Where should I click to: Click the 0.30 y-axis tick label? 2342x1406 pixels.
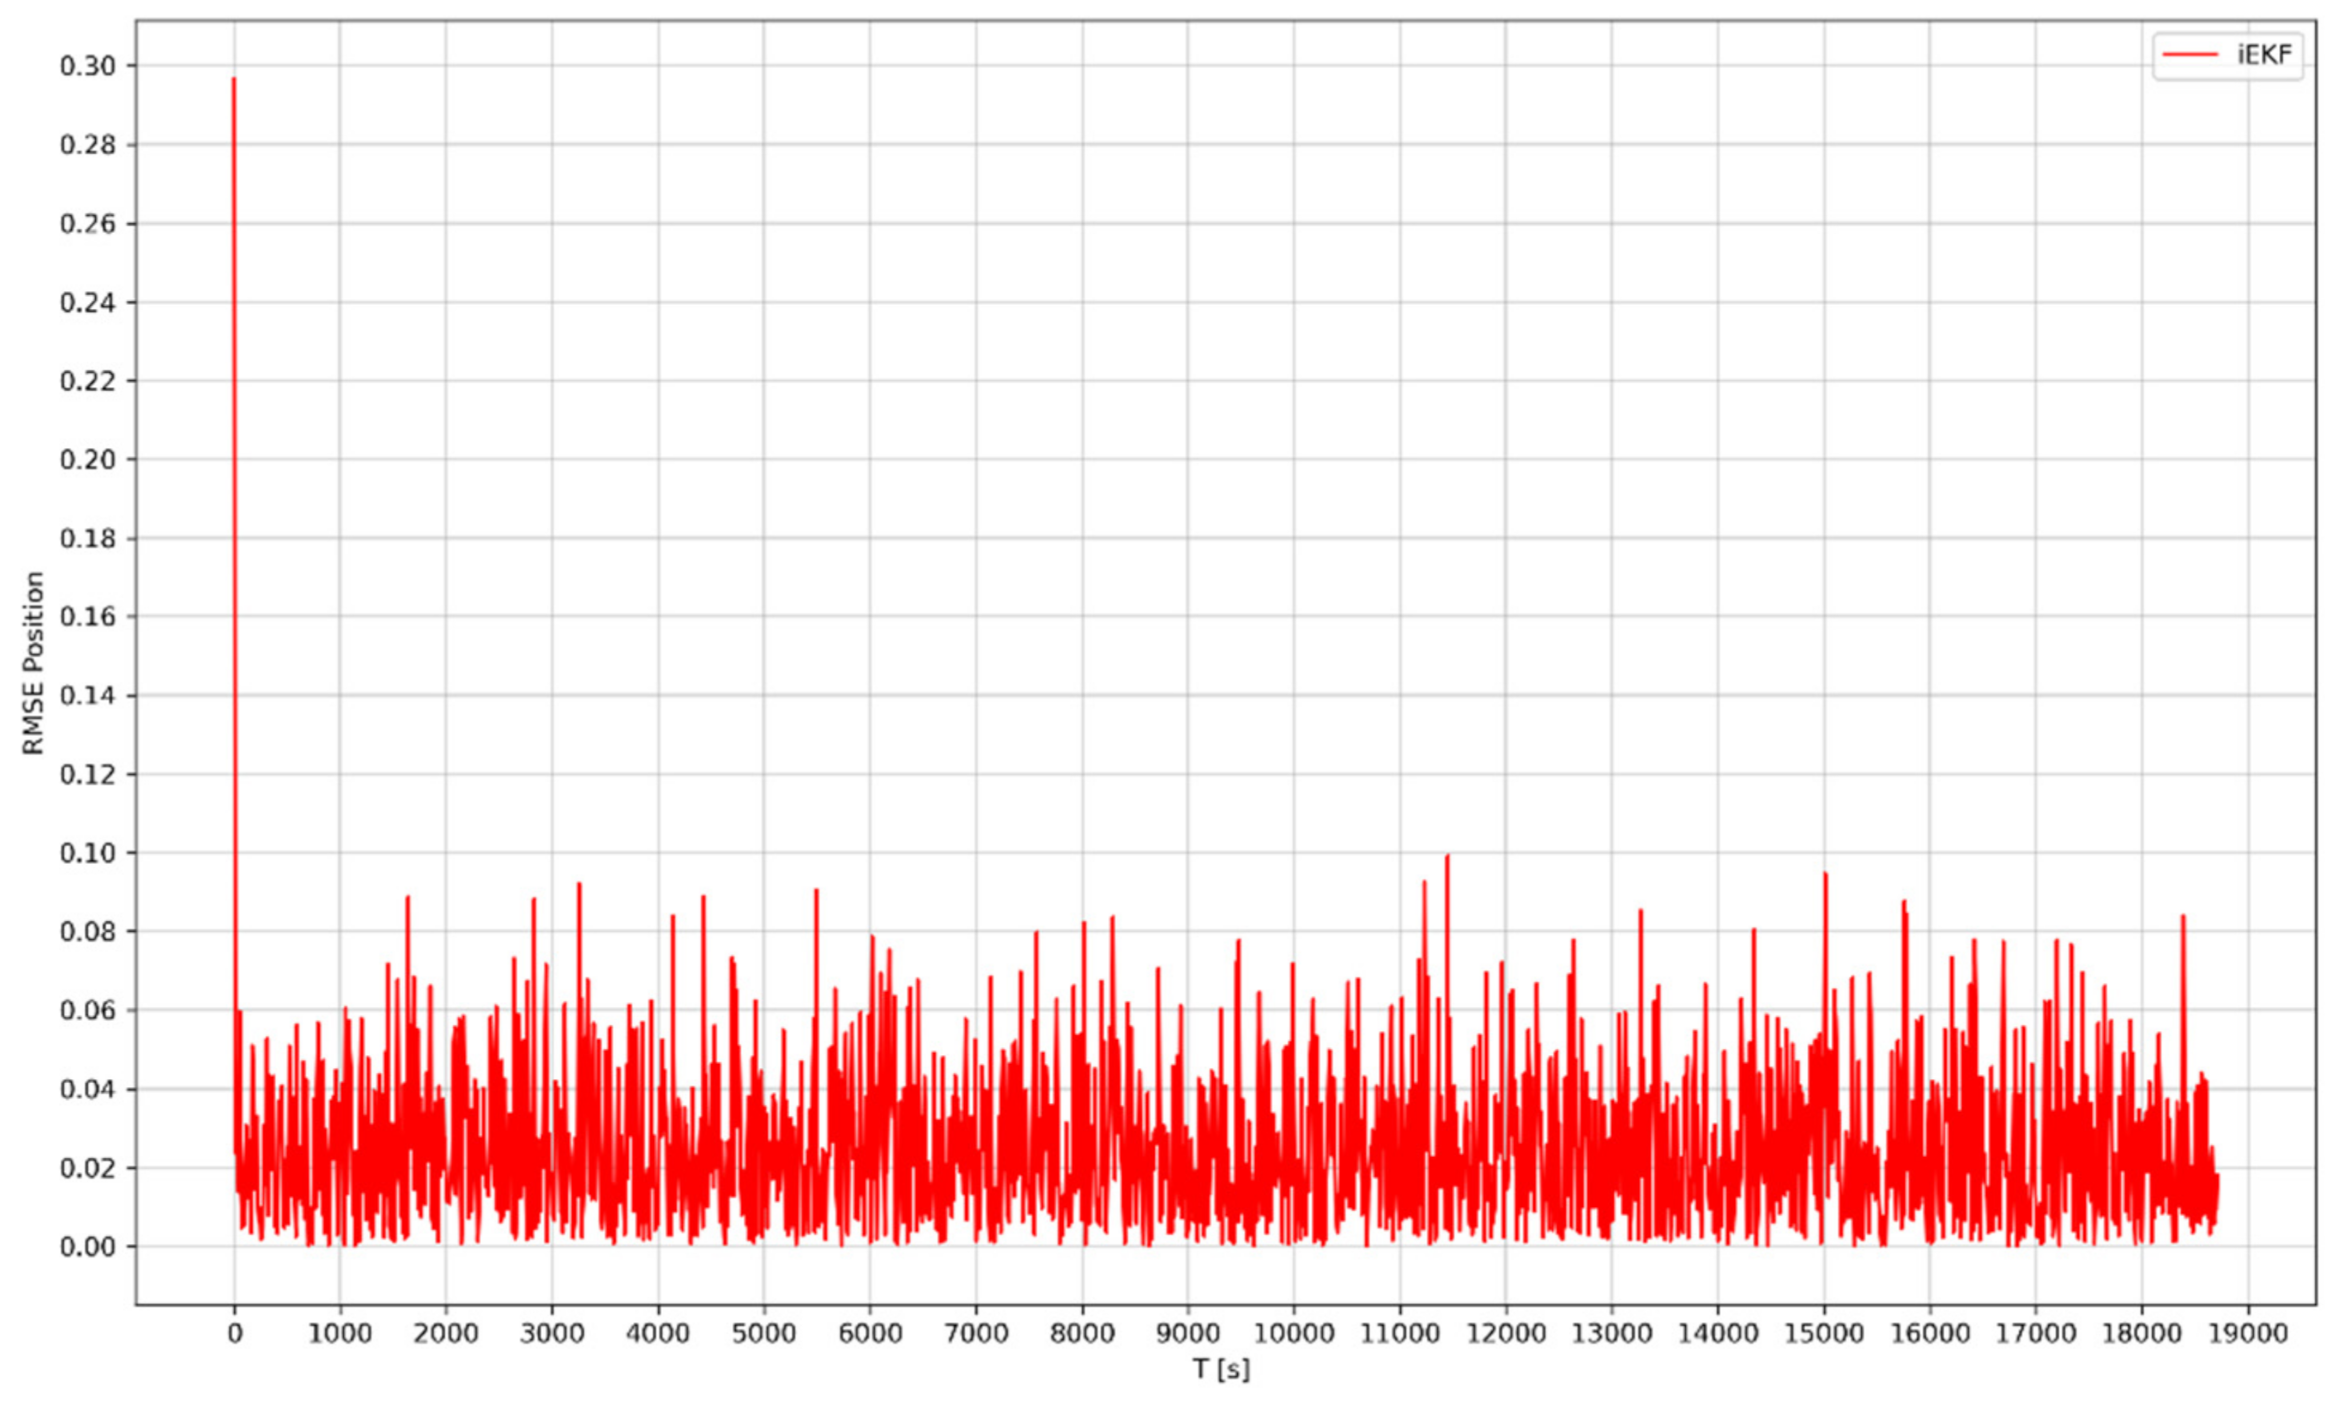[88, 66]
